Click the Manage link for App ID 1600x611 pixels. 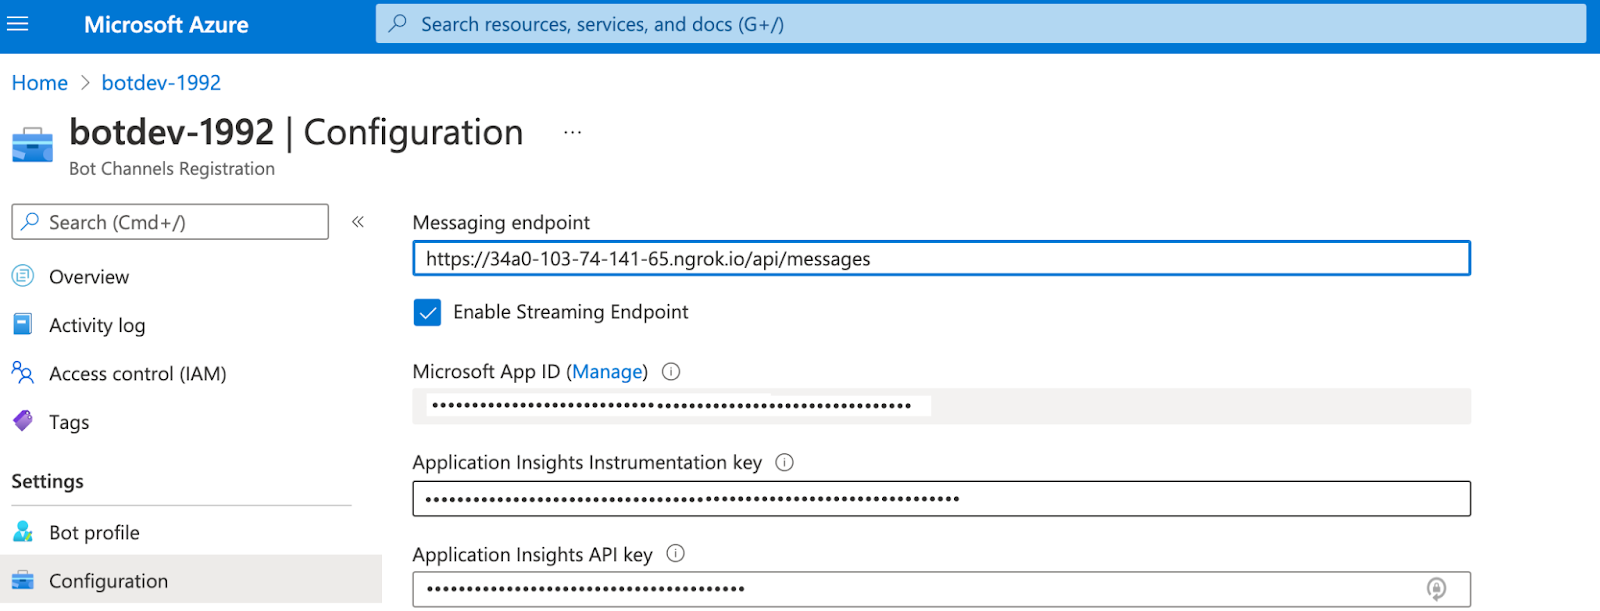click(x=607, y=372)
